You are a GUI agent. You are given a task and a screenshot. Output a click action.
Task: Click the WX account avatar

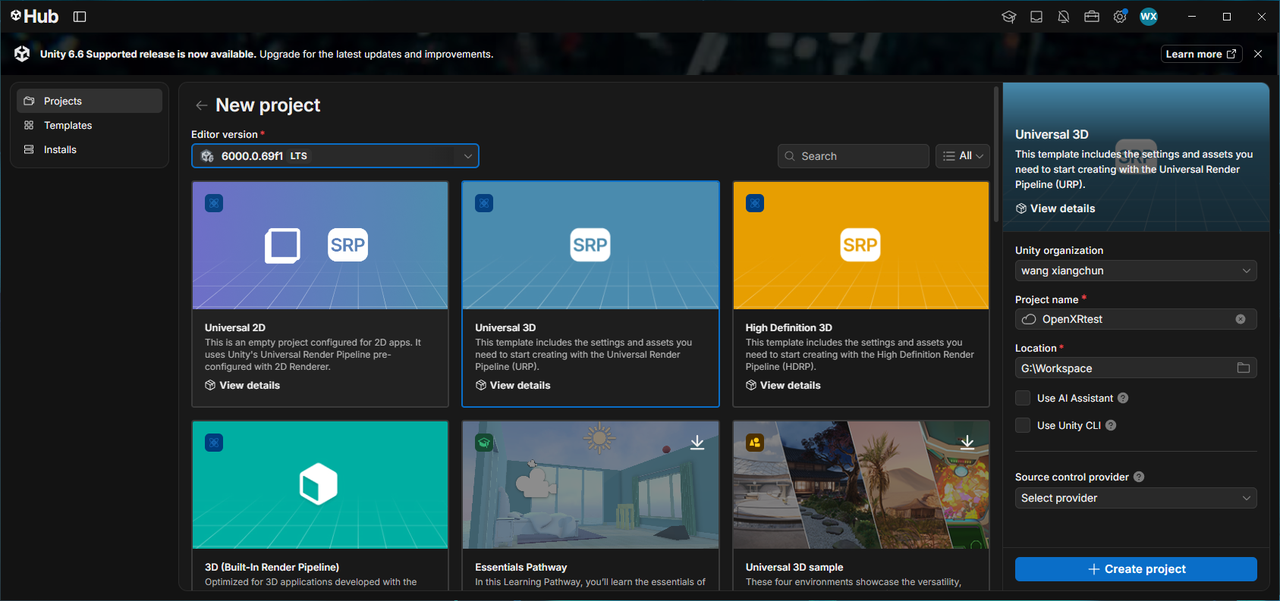point(1149,17)
